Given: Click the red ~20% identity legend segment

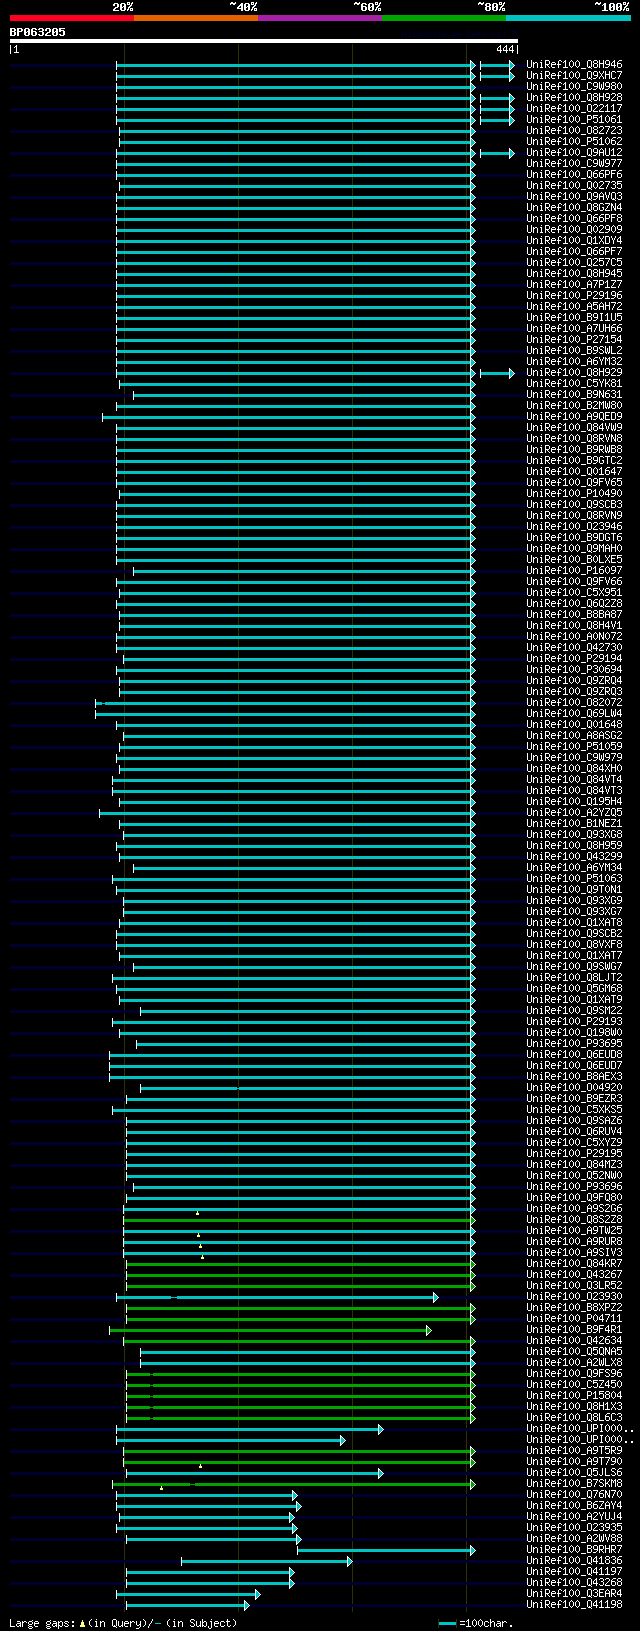Looking at the screenshot, I should (x=71, y=18).
